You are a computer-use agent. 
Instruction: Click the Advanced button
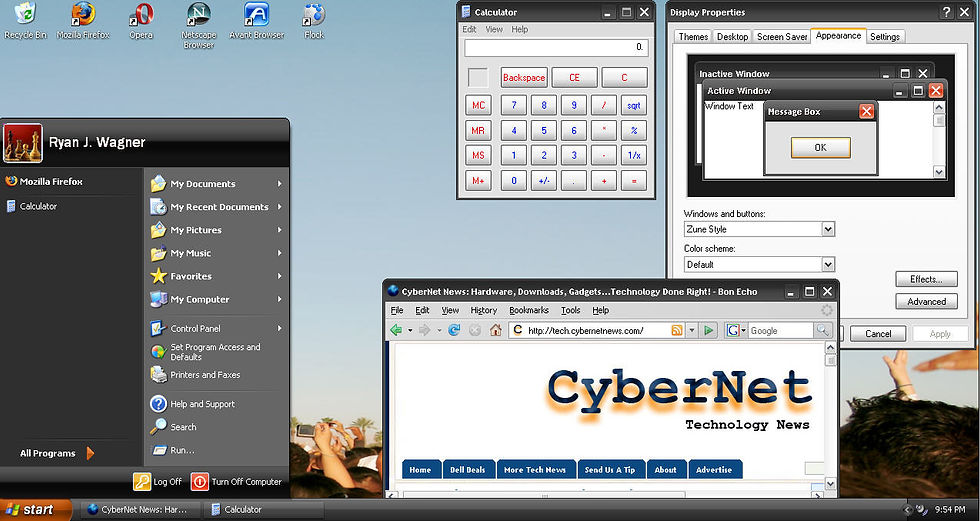point(926,302)
